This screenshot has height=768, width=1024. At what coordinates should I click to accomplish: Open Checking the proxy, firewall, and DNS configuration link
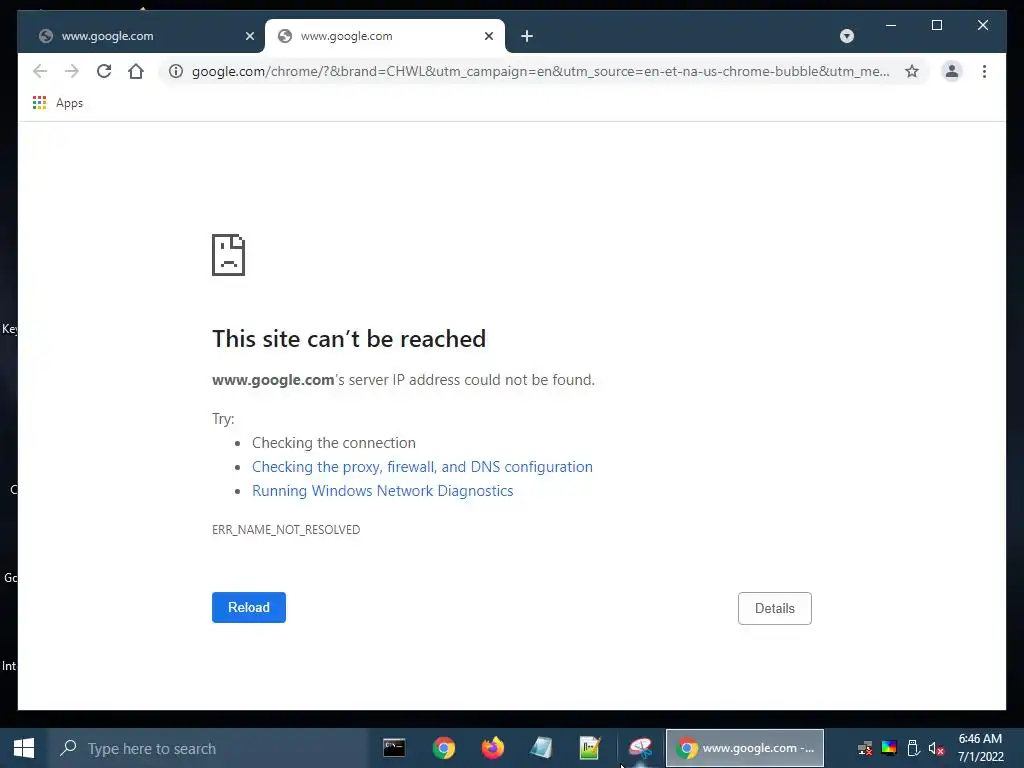pyautogui.click(x=423, y=467)
